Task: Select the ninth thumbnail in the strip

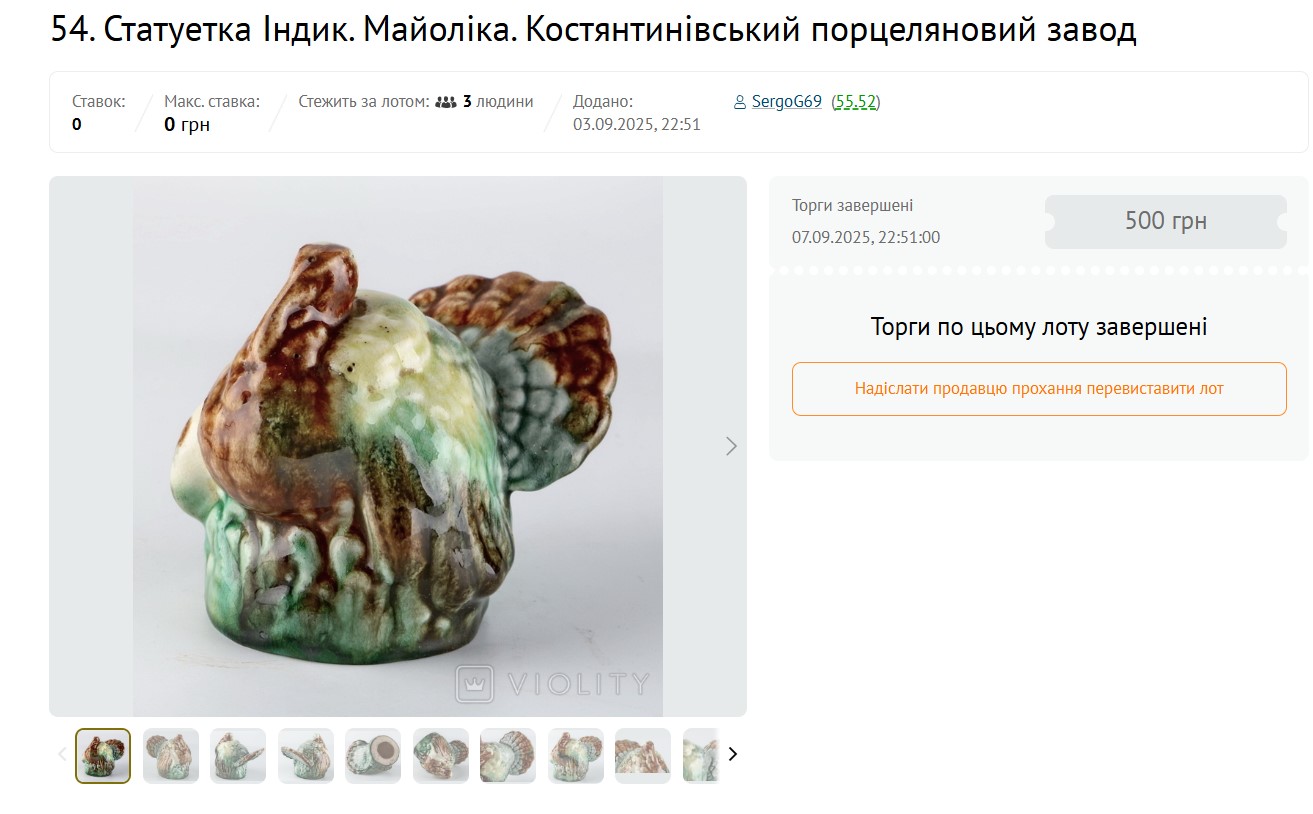Action: coord(643,756)
